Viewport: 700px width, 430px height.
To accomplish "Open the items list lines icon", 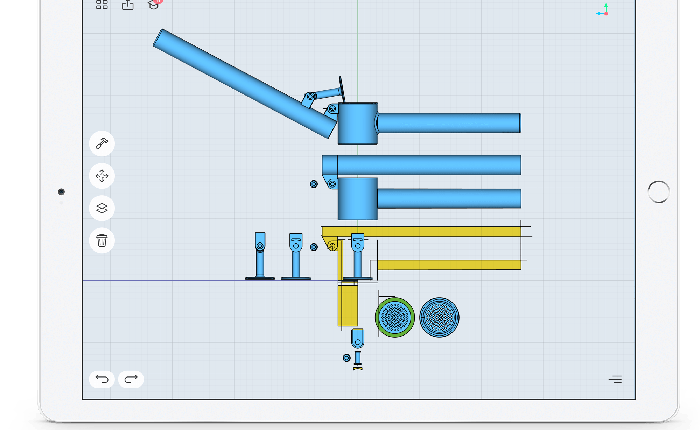I will click(x=616, y=380).
